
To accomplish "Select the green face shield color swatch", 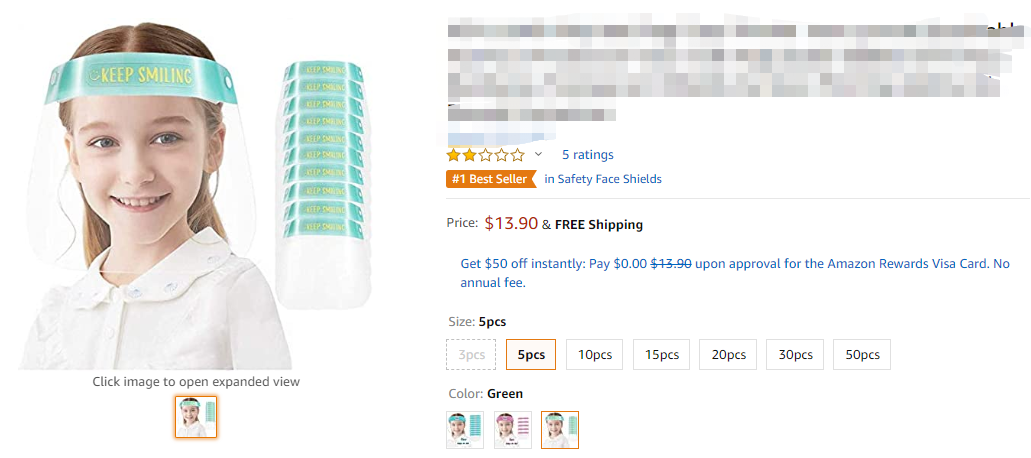I will [560, 430].
